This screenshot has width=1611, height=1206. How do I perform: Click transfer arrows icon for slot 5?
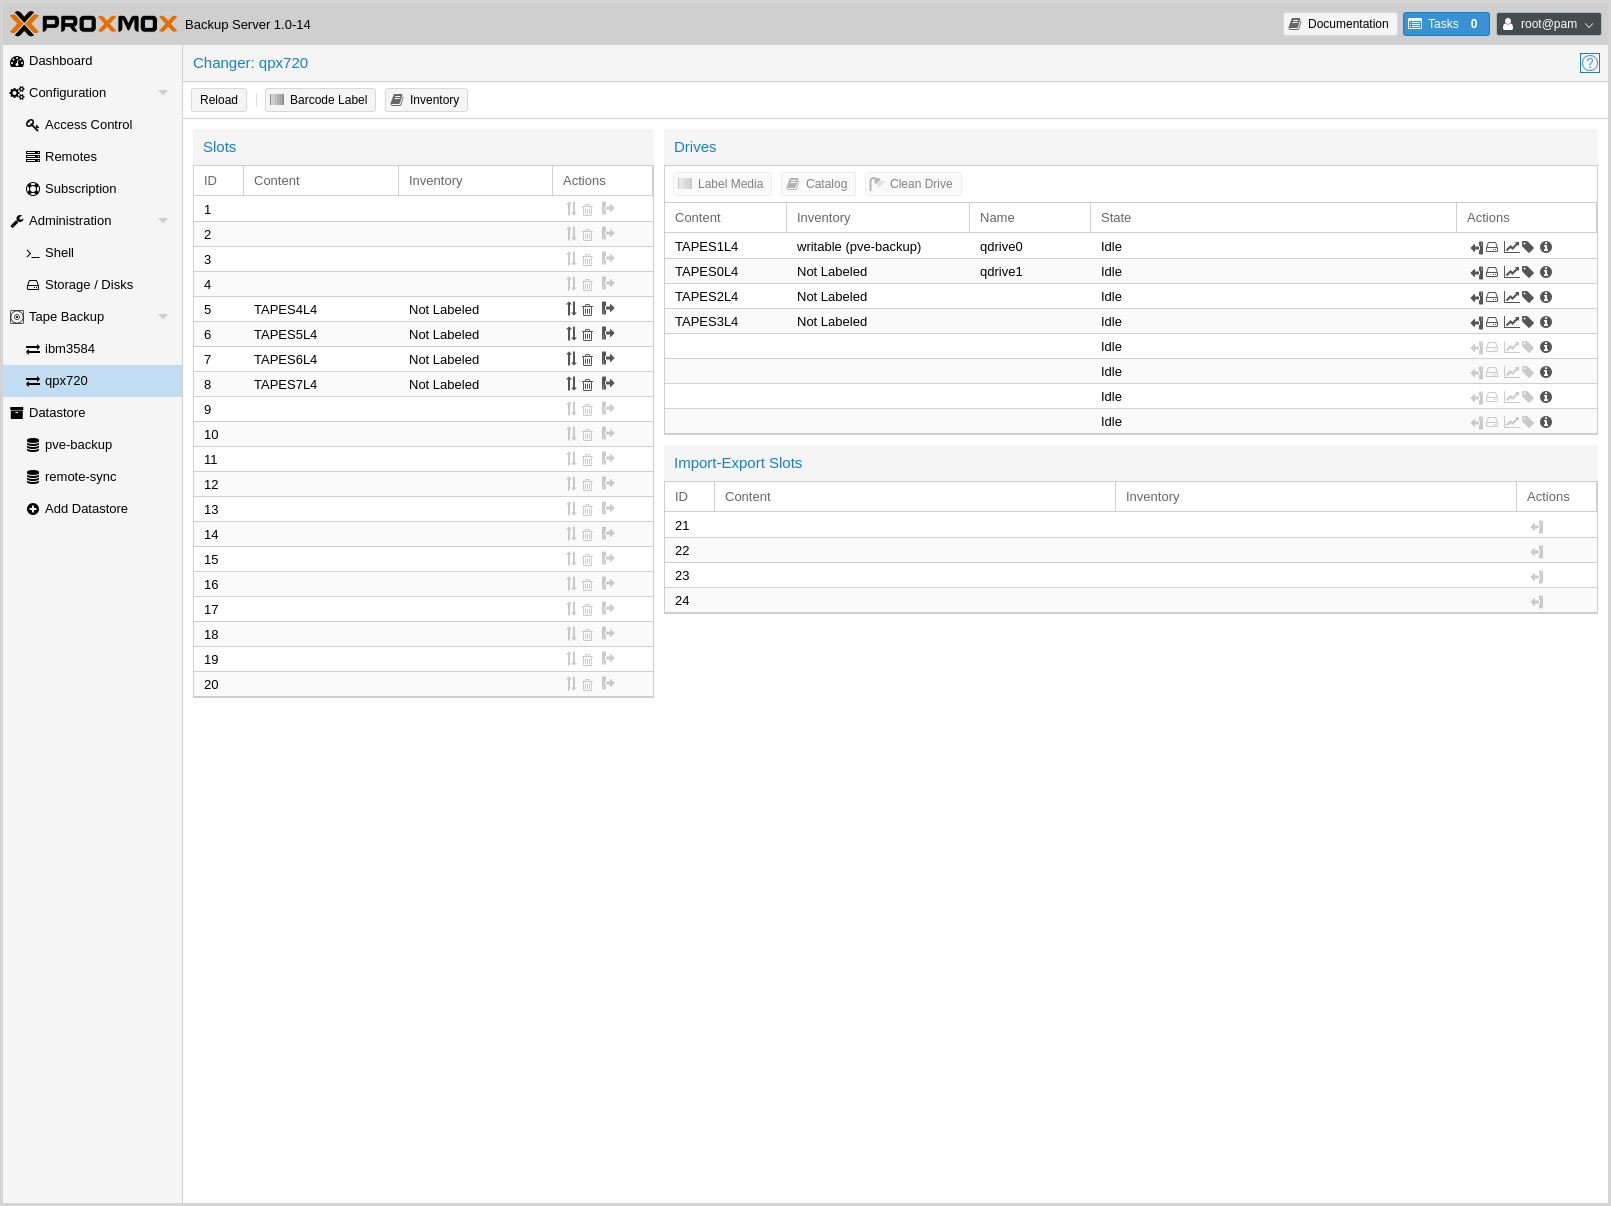point(571,309)
